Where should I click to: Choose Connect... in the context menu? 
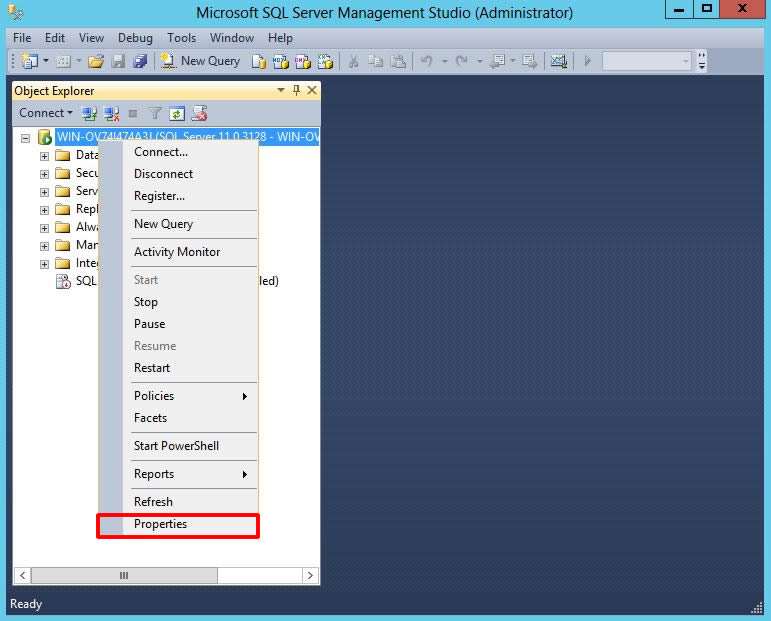pyautogui.click(x=178, y=152)
